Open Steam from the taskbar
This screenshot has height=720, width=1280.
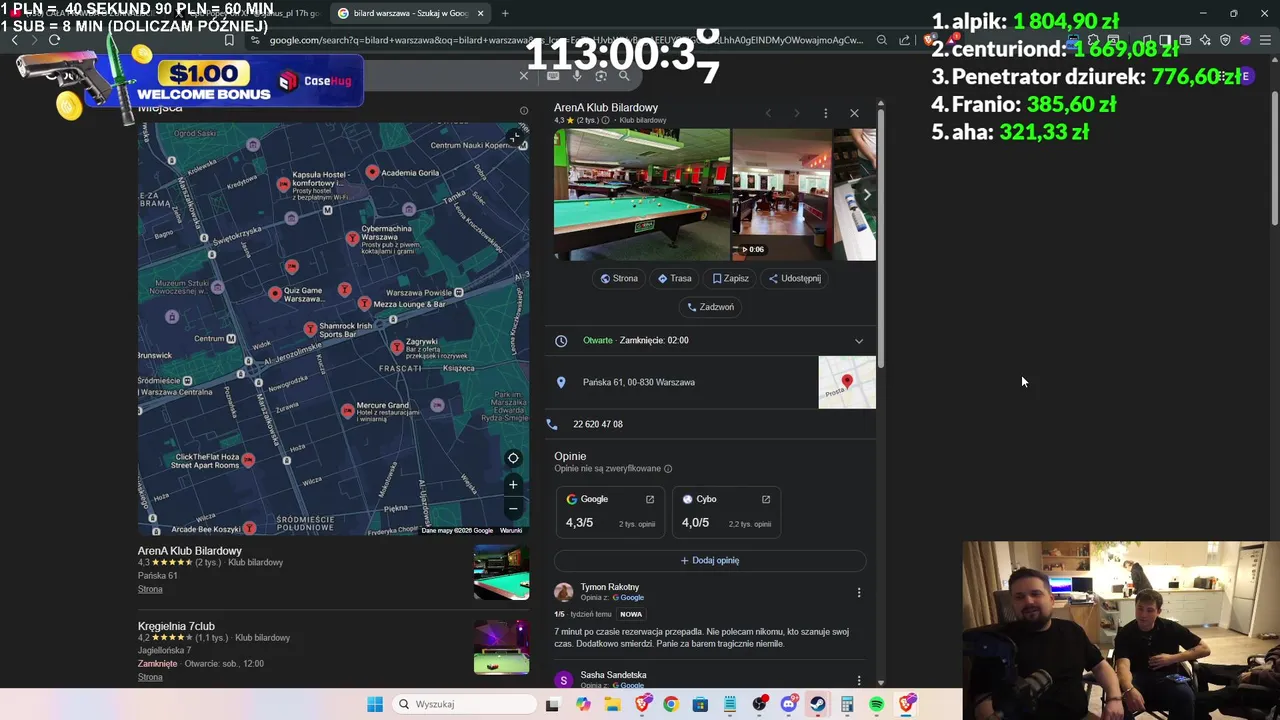tap(818, 704)
